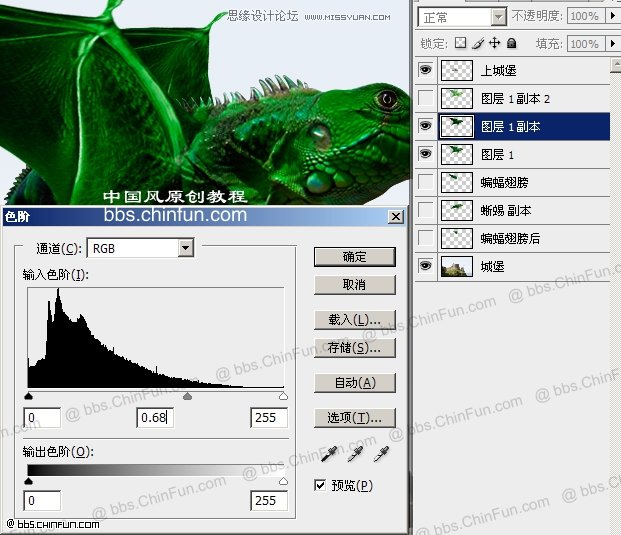Close the 色阶 Levels dialog

396,217
